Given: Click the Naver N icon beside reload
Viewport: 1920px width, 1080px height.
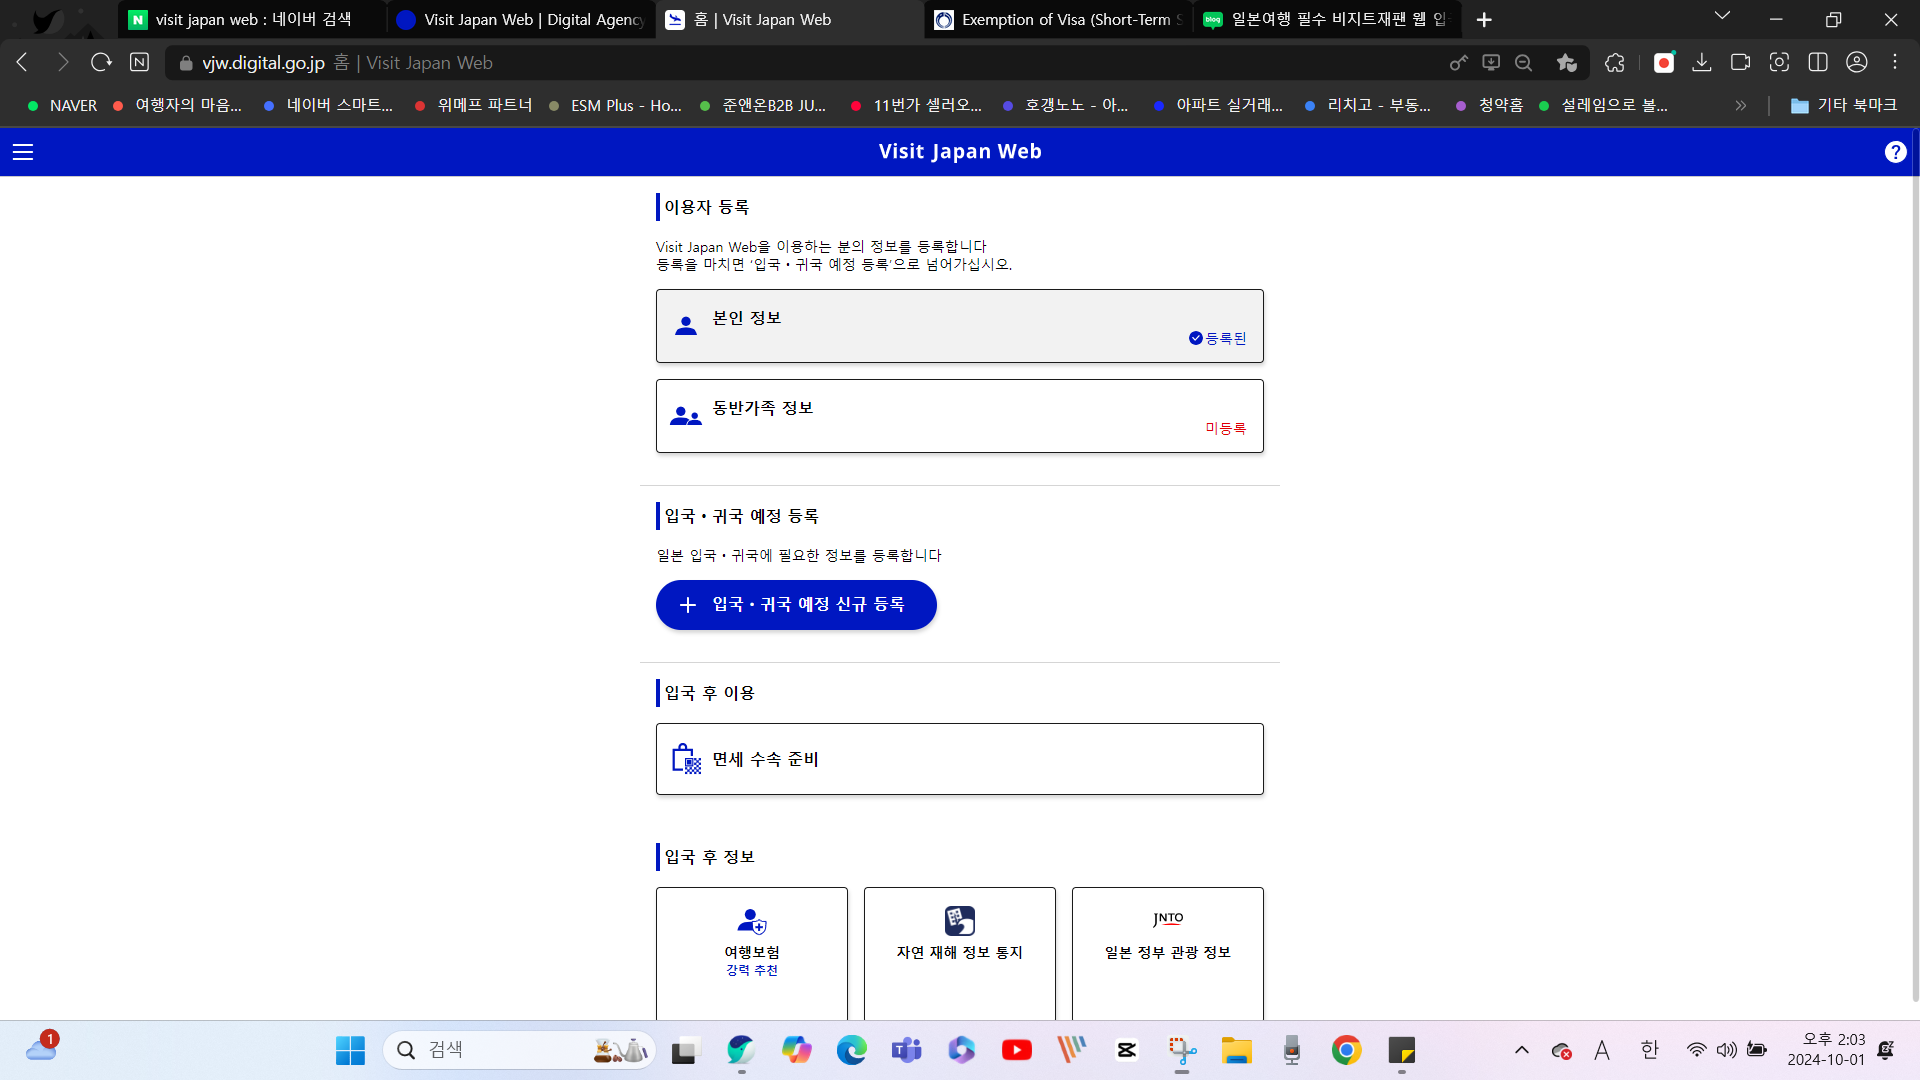Looking at the screenshot, I should (139, 62).
